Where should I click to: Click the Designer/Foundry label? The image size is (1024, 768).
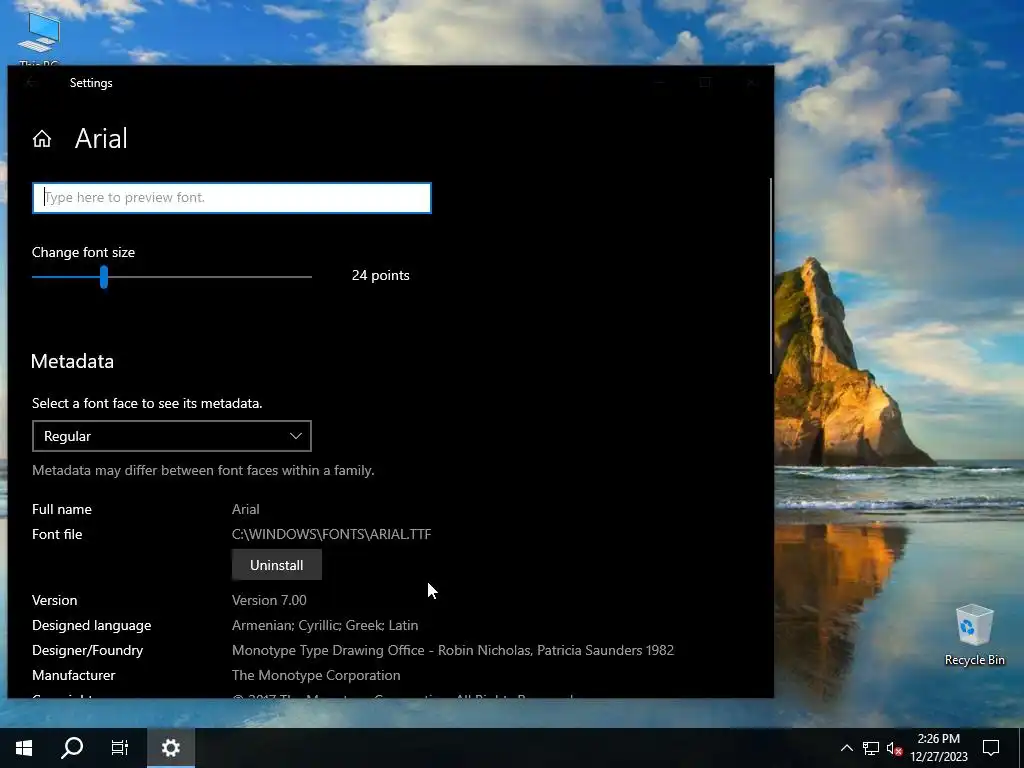point(88,650)
